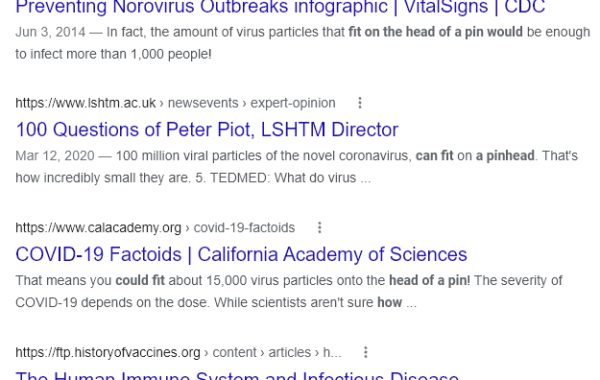This screenshot has width=600, height=380.
Task: Click the newsevents breadcrumb segment
Action: (x=203, y=103)
